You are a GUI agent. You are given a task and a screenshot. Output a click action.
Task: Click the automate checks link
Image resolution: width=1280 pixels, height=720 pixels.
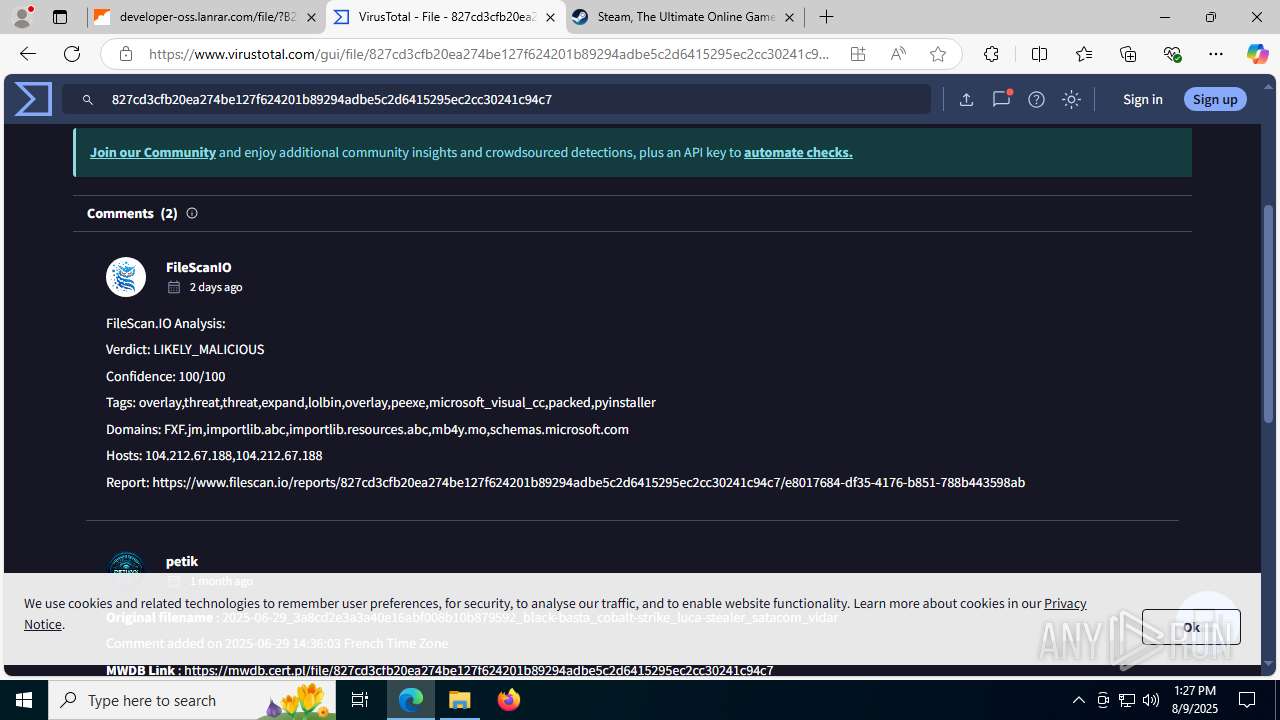point(798,152)
